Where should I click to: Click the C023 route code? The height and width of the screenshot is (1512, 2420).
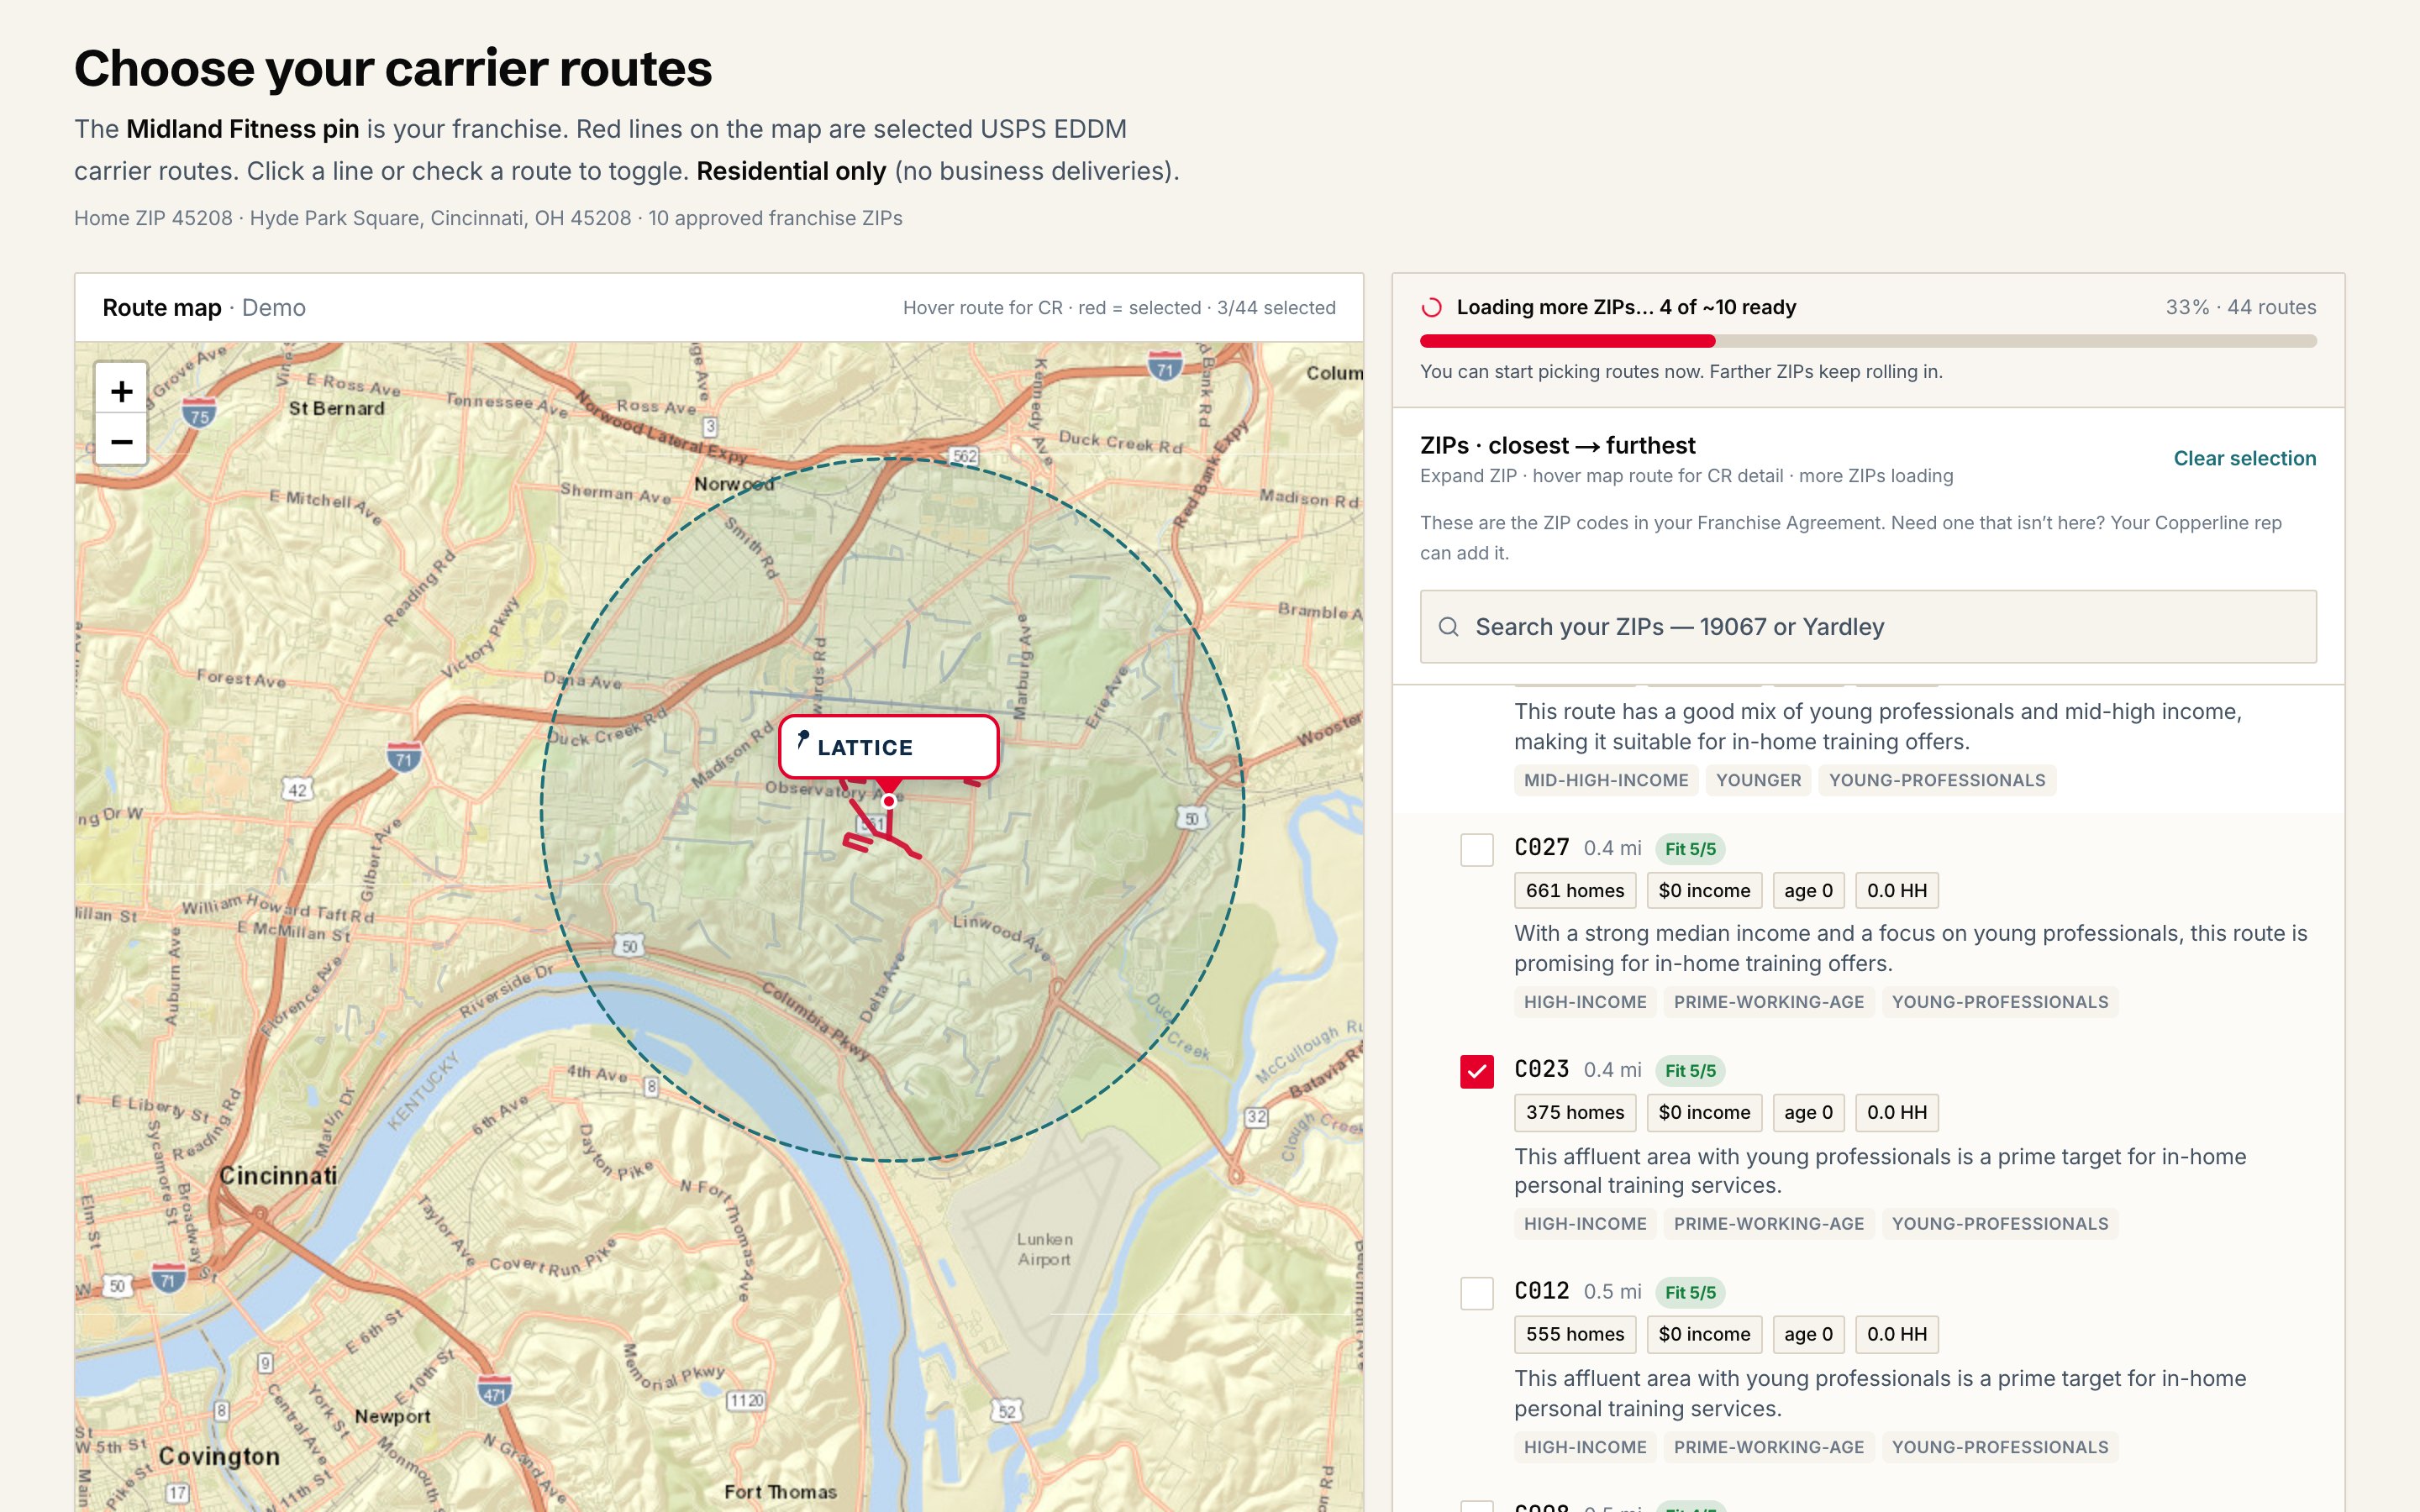pos(1541,1069)
